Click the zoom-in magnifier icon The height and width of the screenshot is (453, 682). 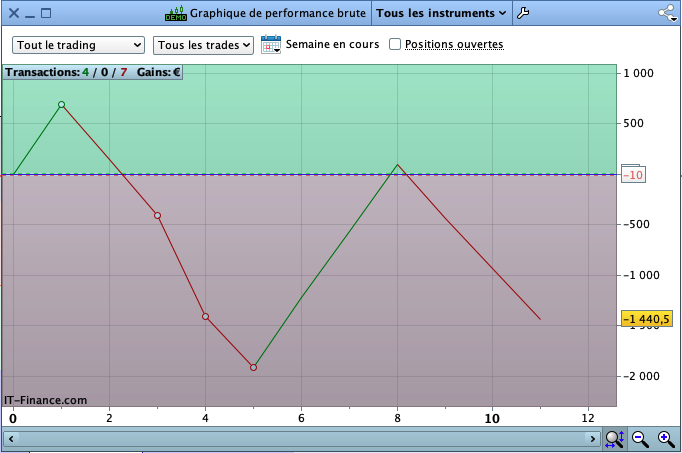pos(666,439)
